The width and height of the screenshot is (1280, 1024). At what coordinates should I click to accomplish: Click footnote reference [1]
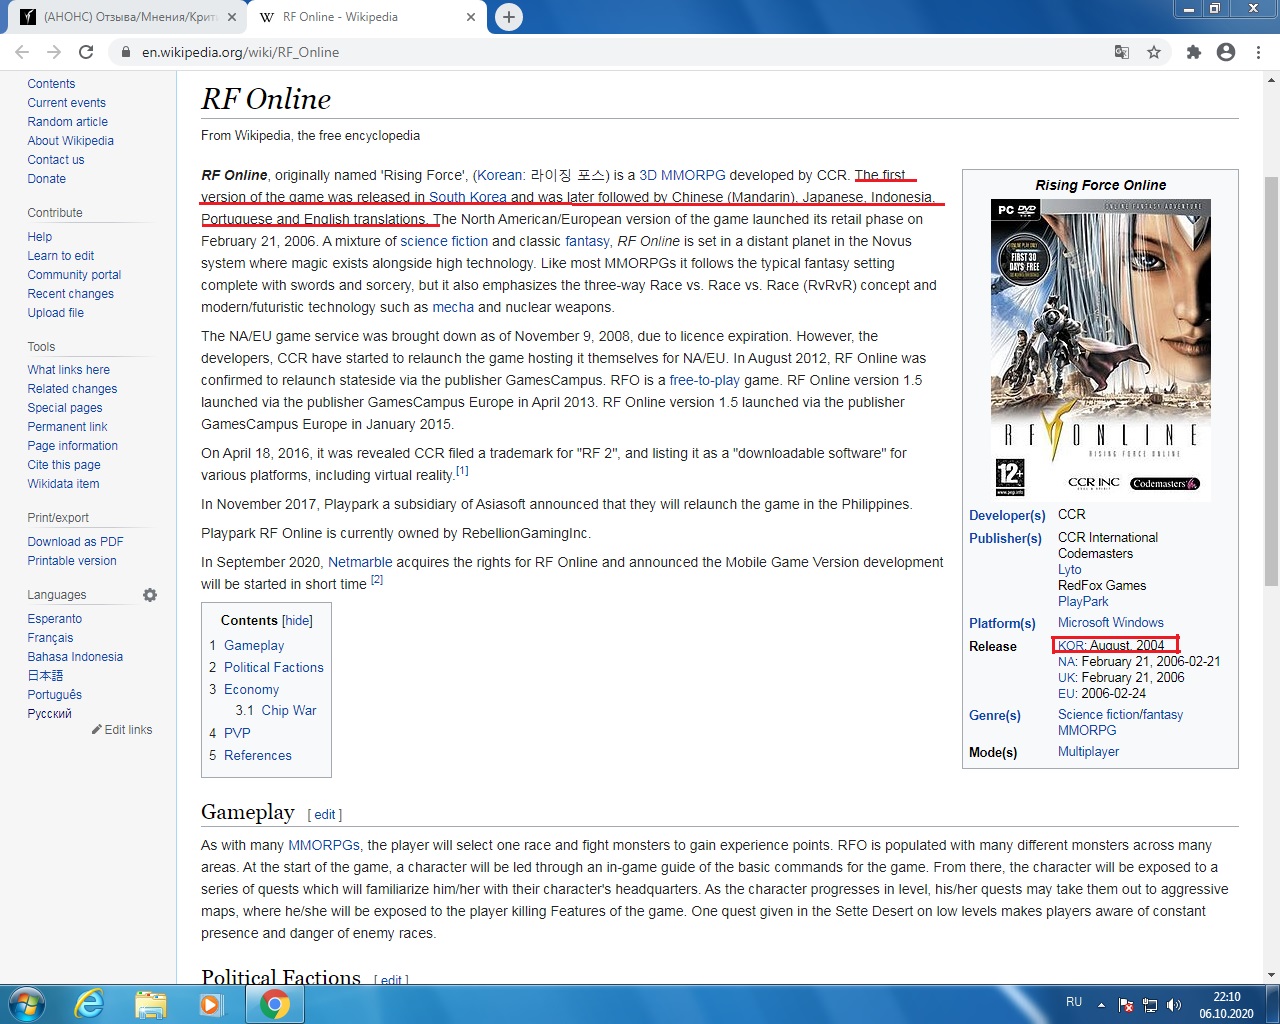point(462,471)
